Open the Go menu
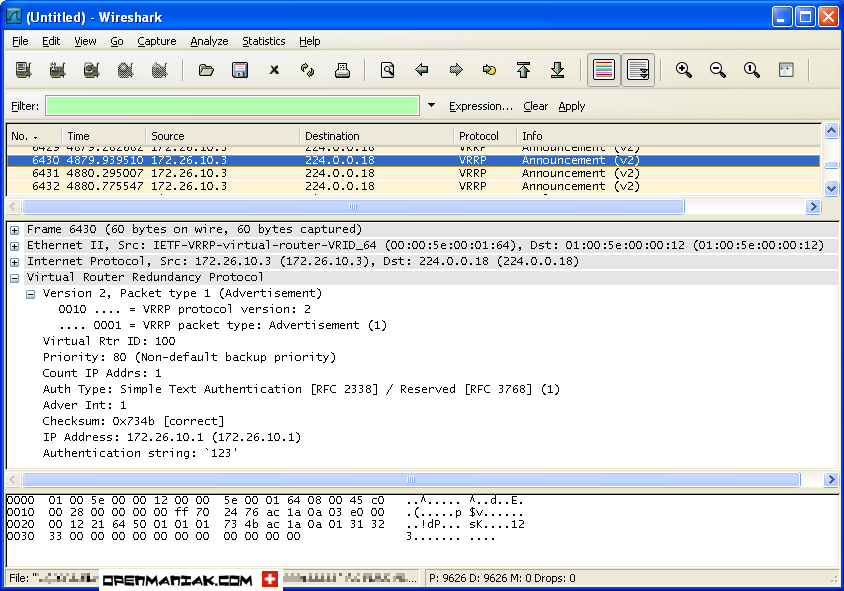Viewport: 844px width, 591px height. (x=117, y=41)
